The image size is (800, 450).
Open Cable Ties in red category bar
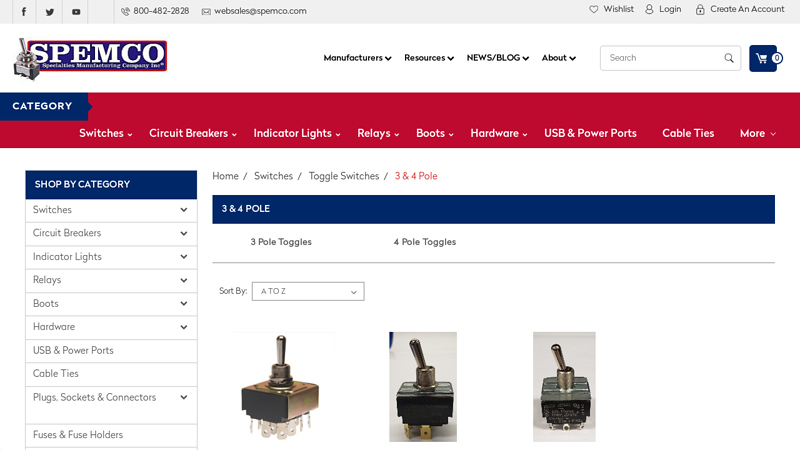688,133
